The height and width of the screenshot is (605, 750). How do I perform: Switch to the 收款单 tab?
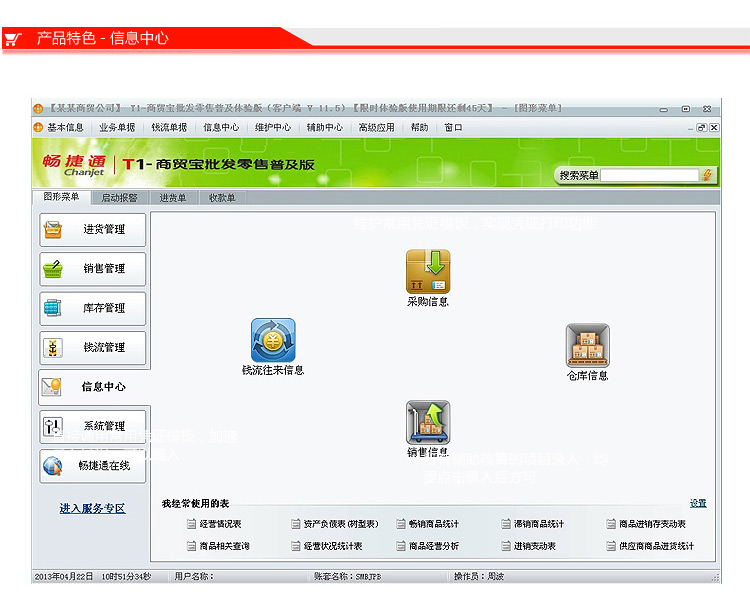[x=222, y=198]
